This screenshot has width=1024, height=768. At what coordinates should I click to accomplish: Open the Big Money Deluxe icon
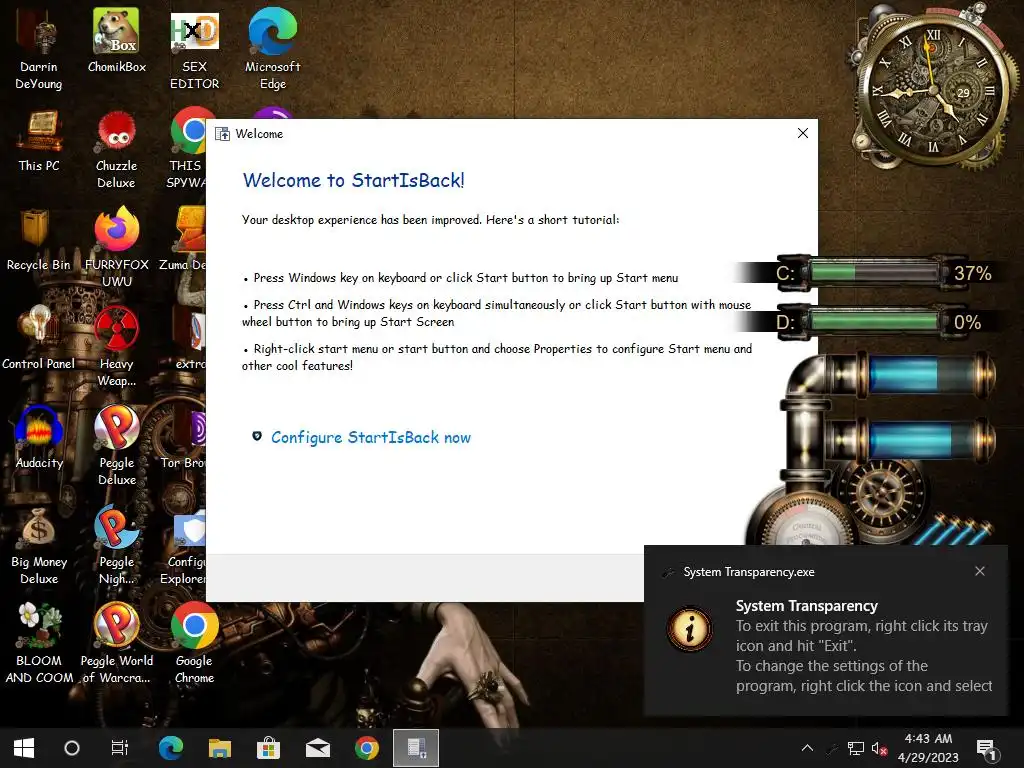[39, 545]
